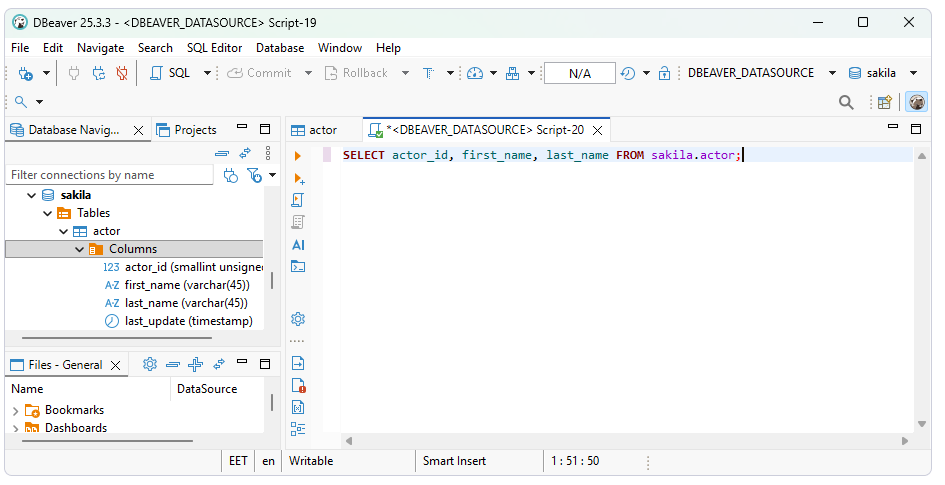Toggle the lock read-only icon
This screenshot has width=945, height=485.
coord(664,74)
